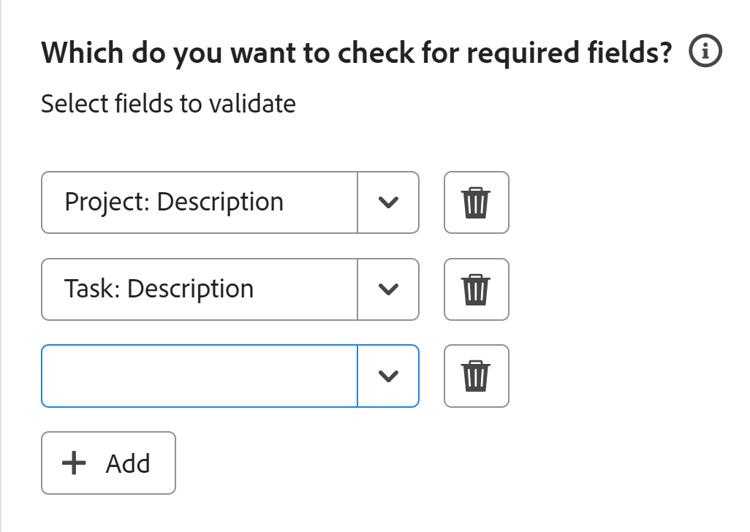The image size is (750, 532).
Task: Focus the blue-outlined blank field
Action: pyautogui.click(x=199, y=376)
